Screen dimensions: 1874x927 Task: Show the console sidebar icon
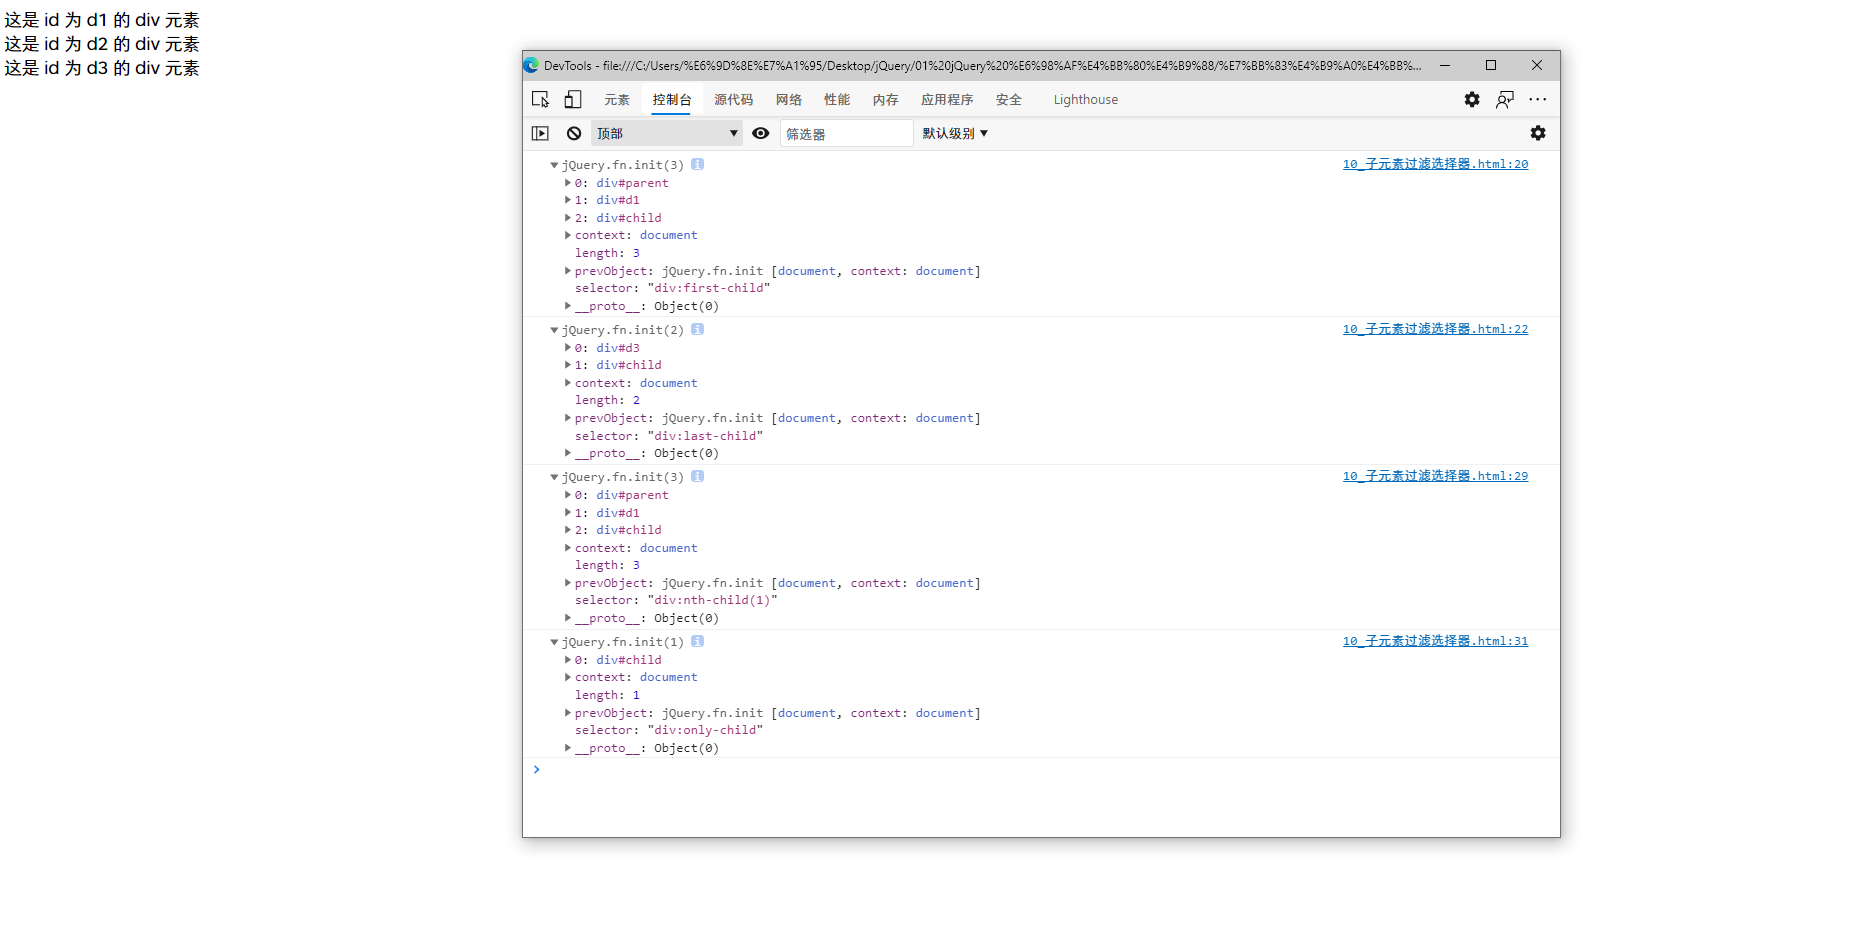coord(540,133)
